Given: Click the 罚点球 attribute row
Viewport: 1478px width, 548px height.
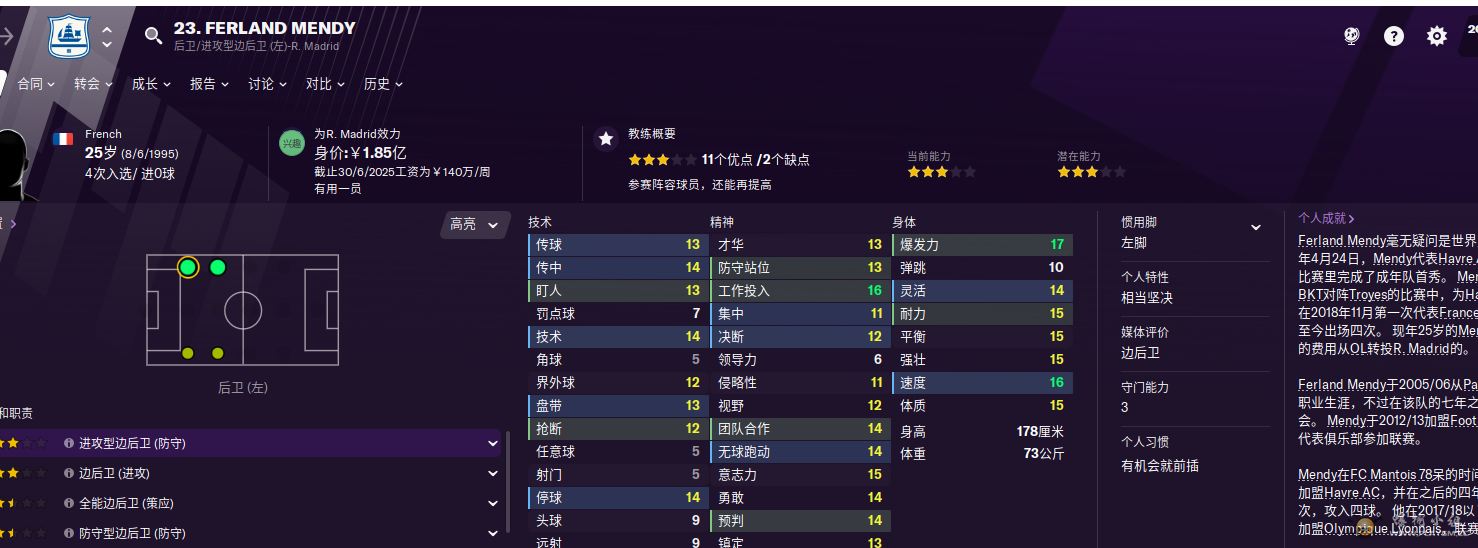Looking at the screenshot, I should [x=618, y=314].
